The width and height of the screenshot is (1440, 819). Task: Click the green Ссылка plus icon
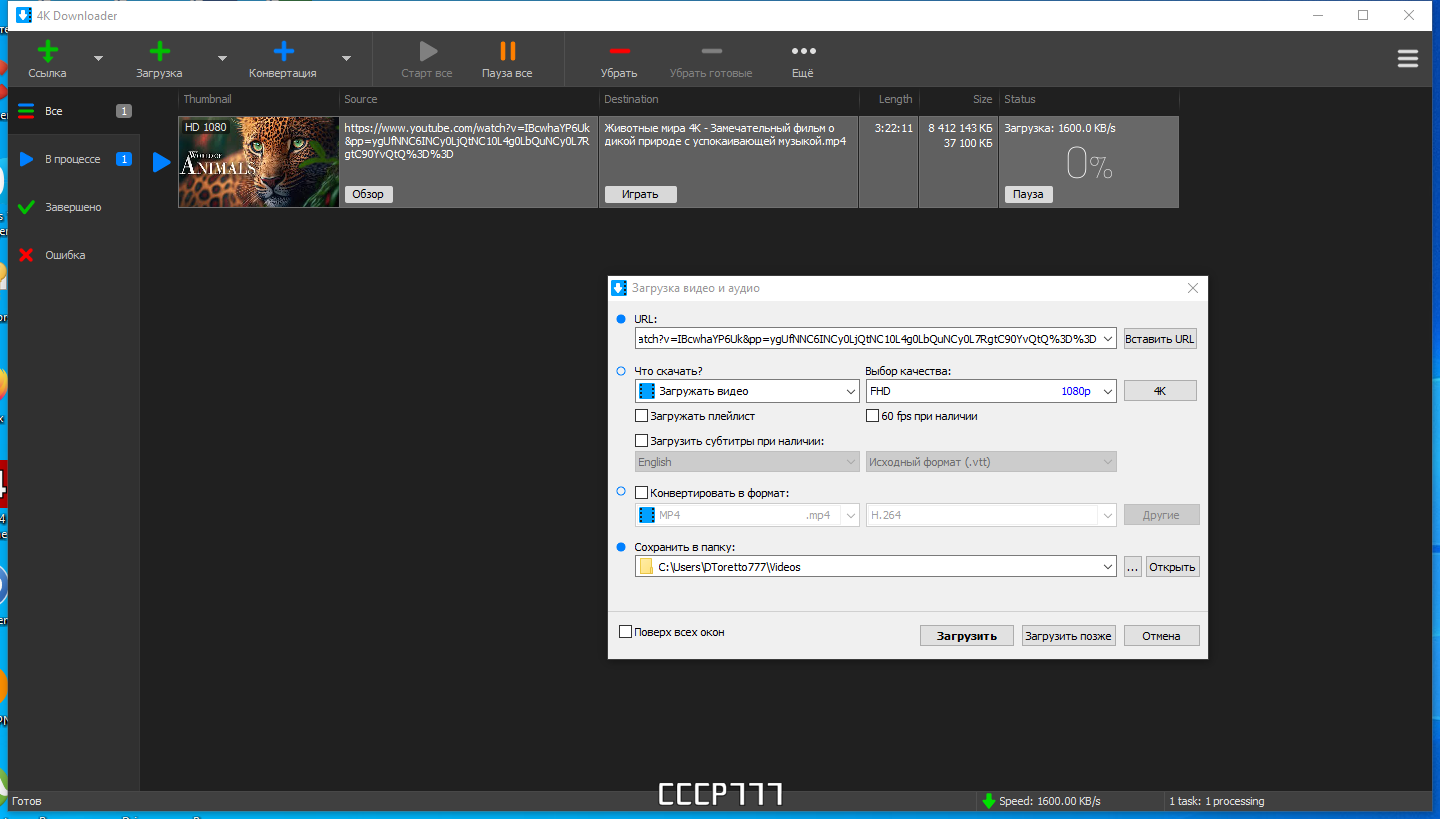(x=47, y=51)
